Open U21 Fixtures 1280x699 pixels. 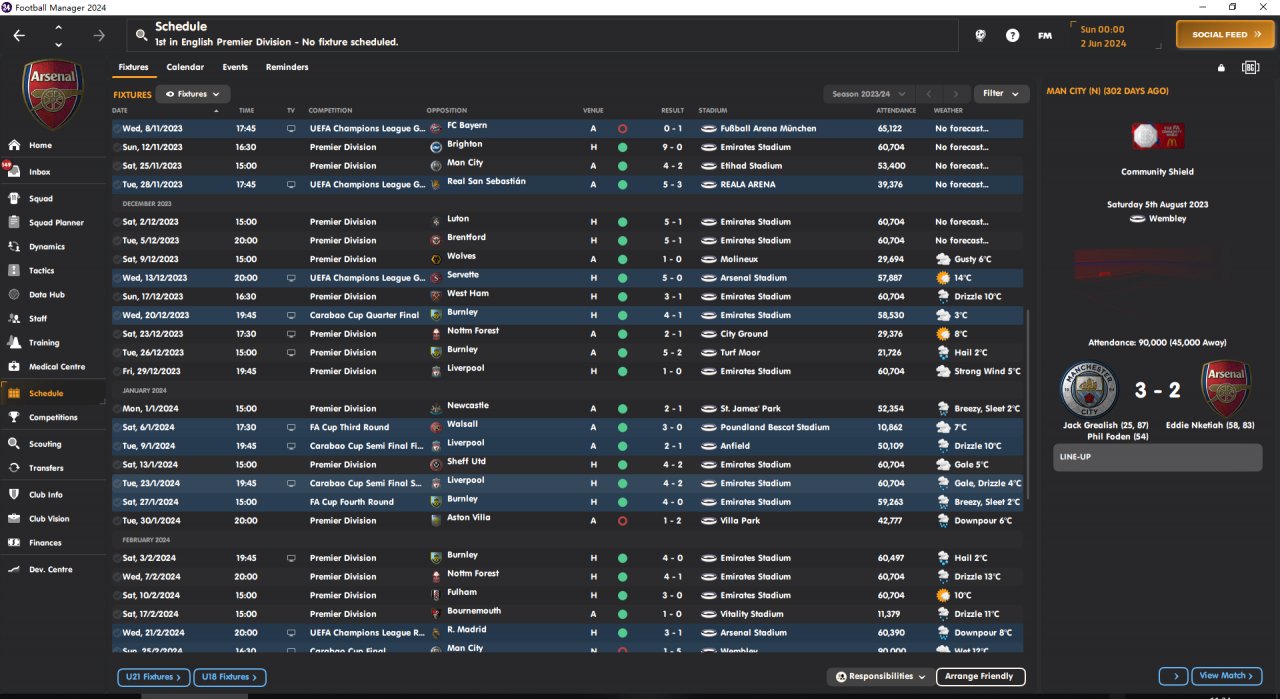(x=153, y=677)
